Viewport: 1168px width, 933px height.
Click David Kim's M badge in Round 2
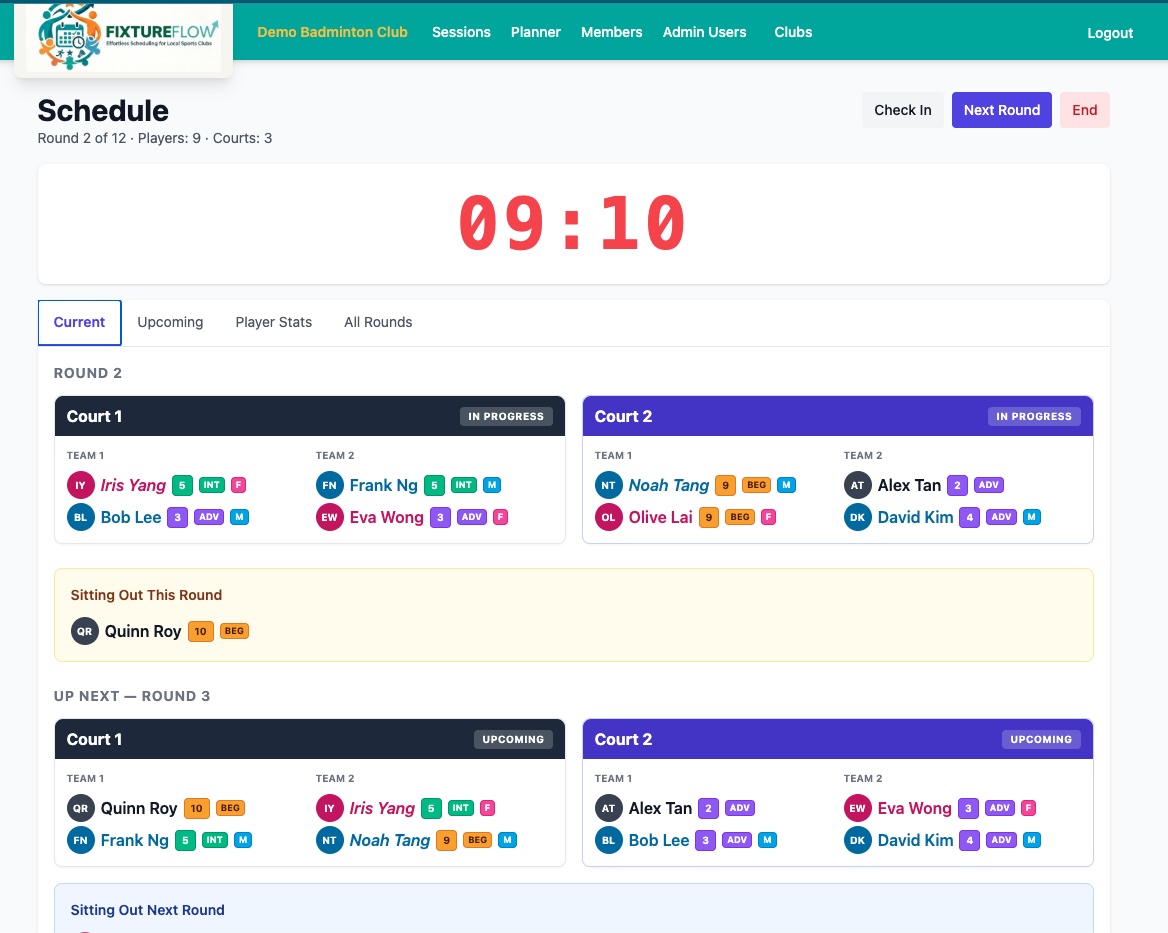[x=1032, y=516]
